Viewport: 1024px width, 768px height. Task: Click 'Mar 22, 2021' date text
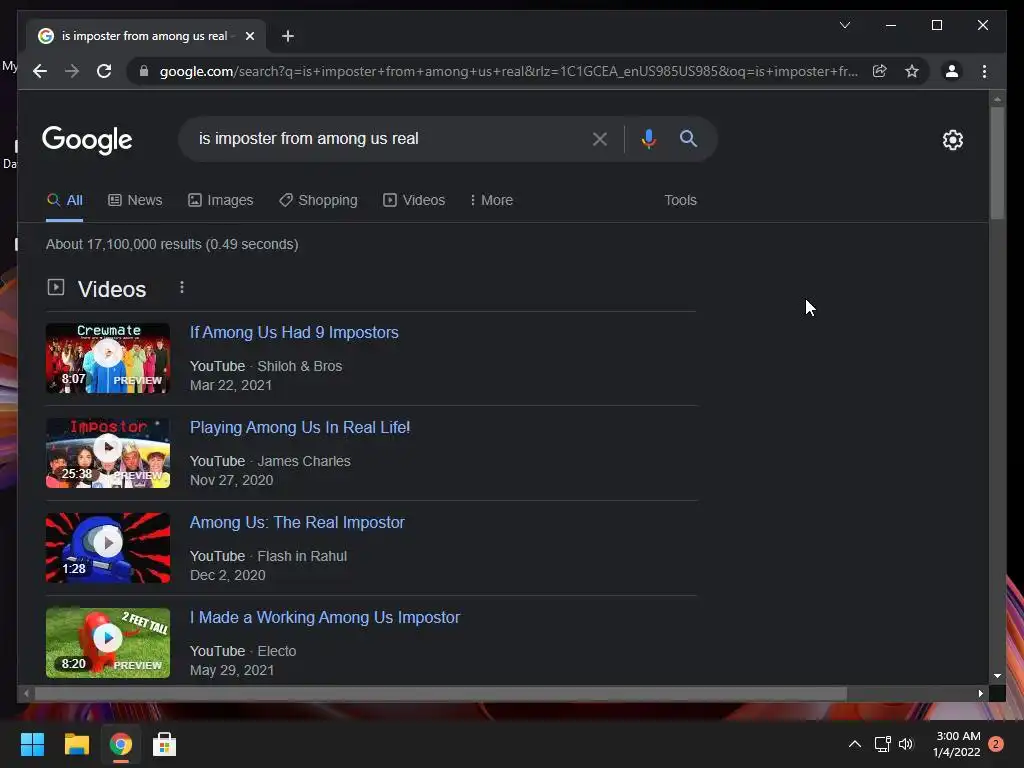[231, 385]
